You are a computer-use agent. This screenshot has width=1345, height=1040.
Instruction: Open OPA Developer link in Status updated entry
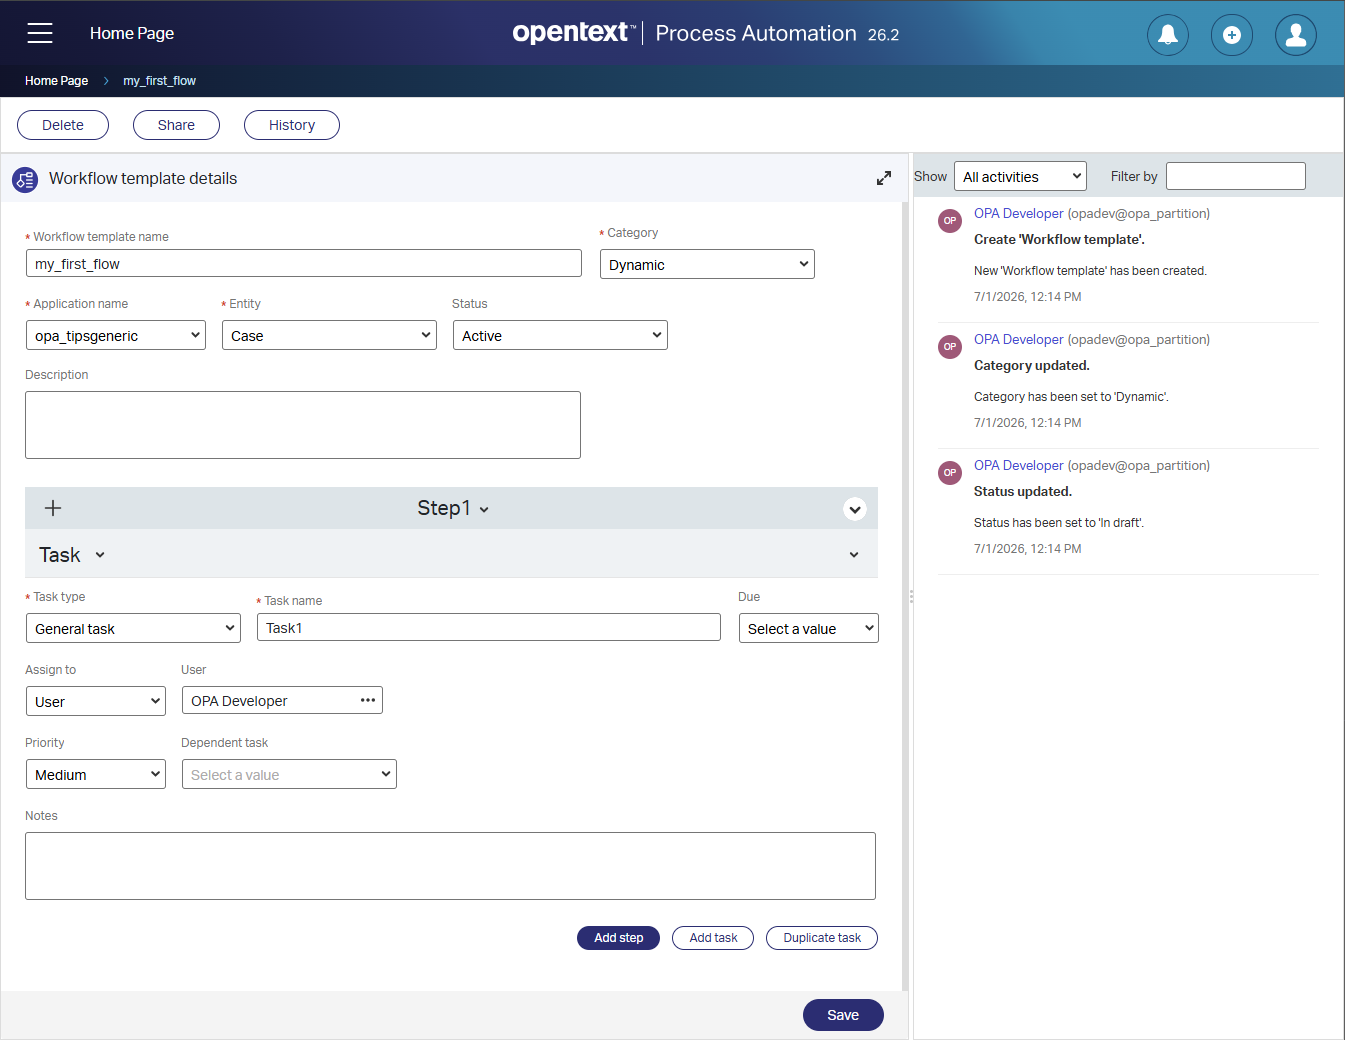click(x=1018, y=465)
